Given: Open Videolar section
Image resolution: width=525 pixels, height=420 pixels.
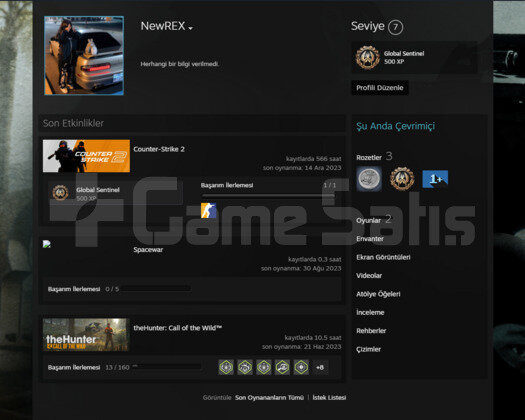Looking at the screenshot, I should 369,276.
